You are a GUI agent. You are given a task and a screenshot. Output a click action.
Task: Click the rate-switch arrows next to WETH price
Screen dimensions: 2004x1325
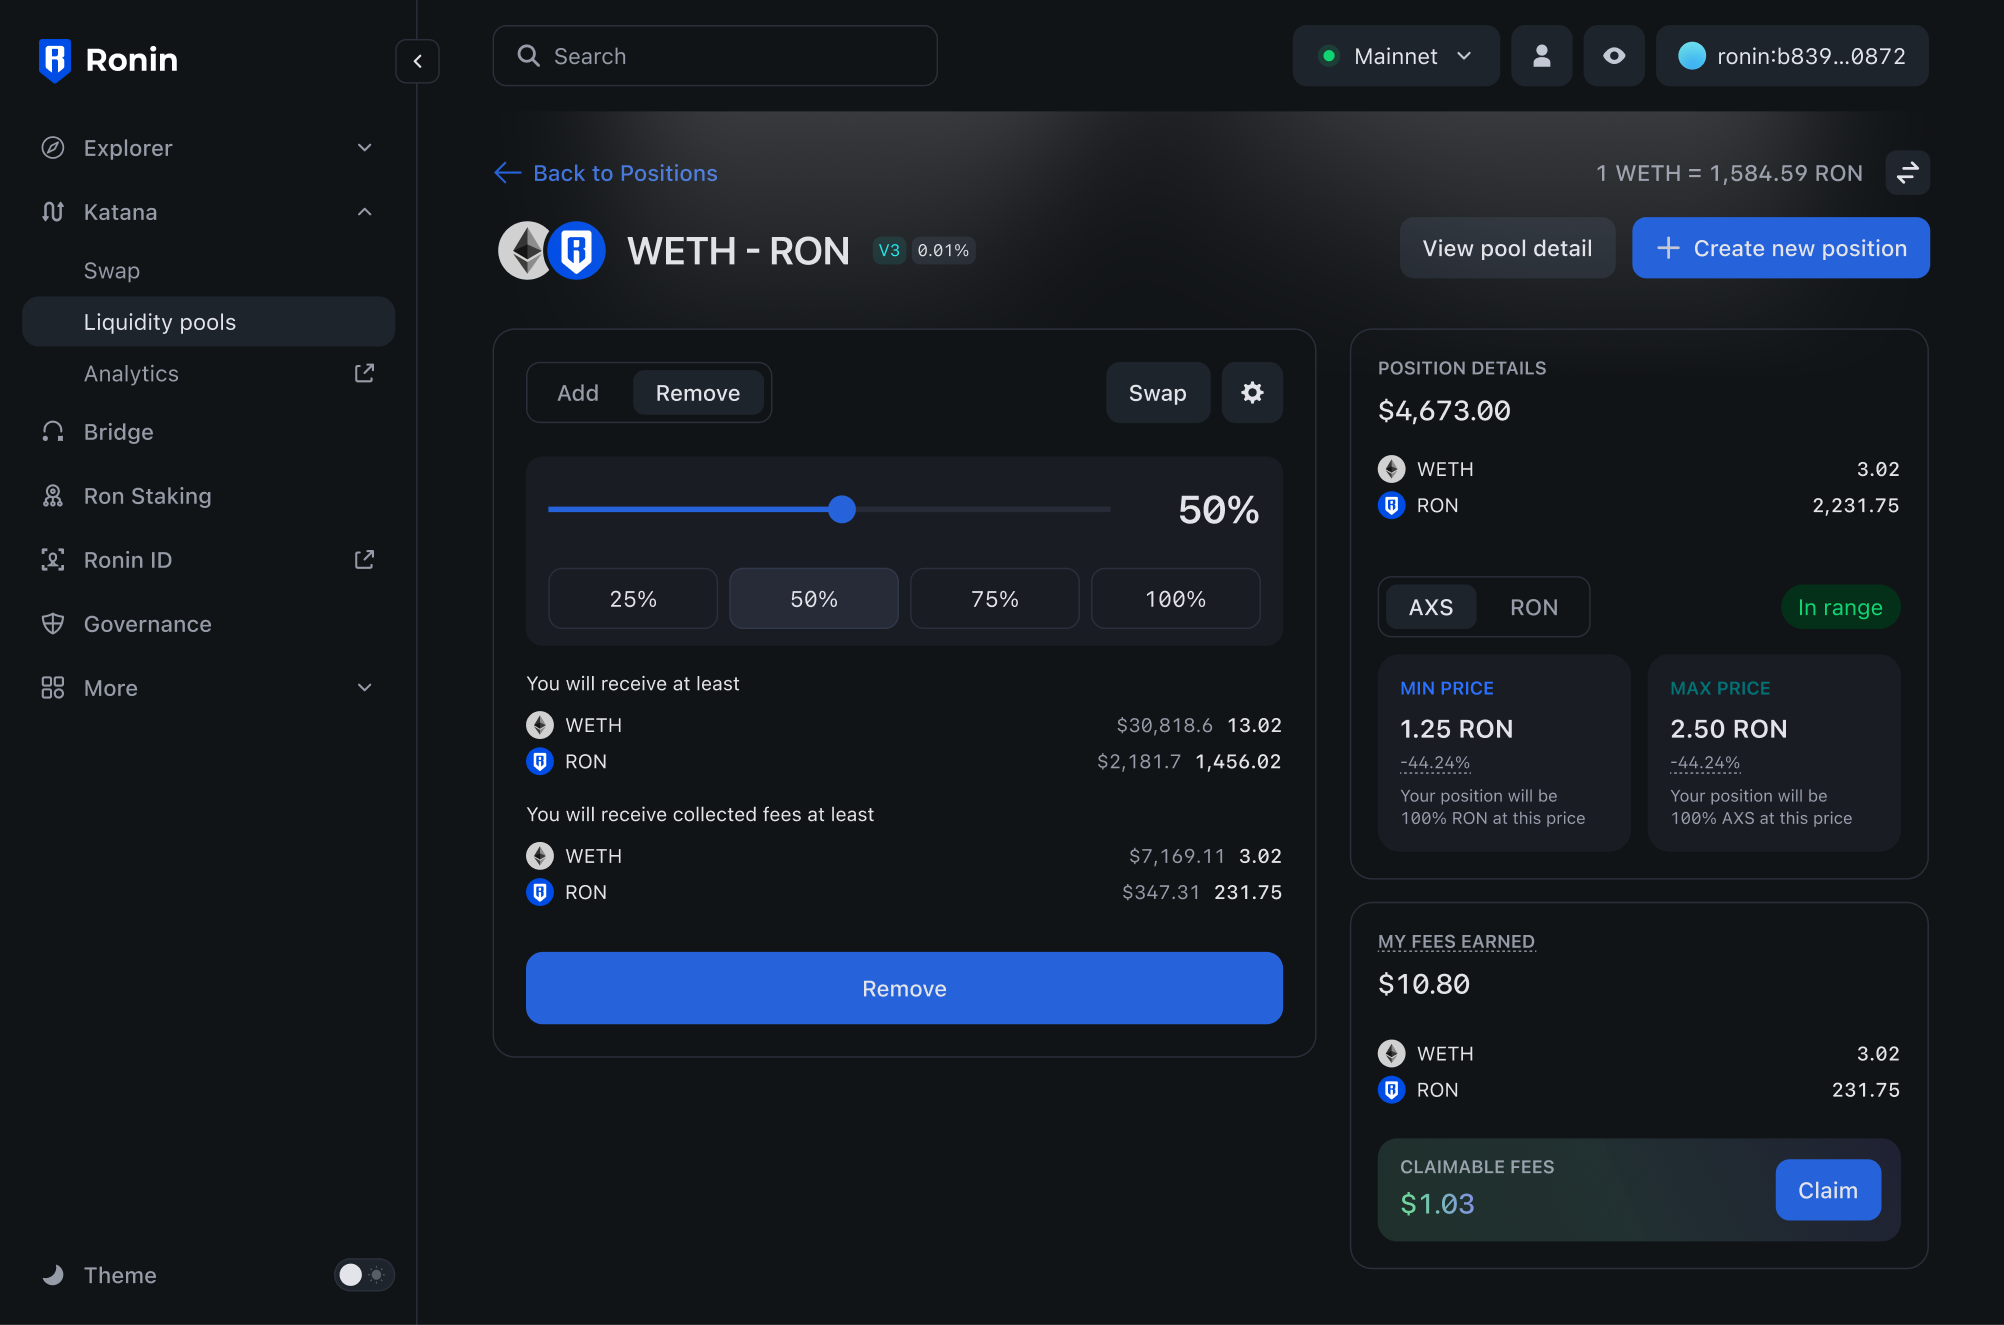(x=1907, y=172)
